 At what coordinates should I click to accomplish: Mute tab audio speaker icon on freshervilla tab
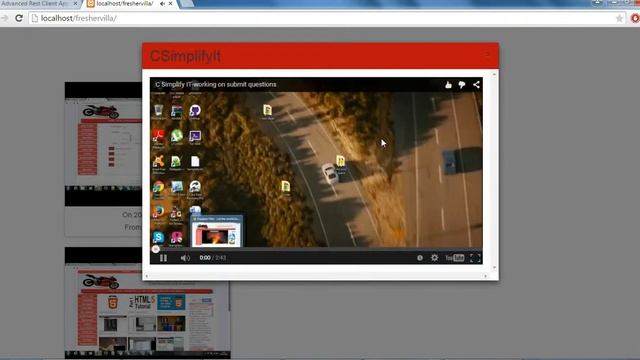click(x=162, y=4)
